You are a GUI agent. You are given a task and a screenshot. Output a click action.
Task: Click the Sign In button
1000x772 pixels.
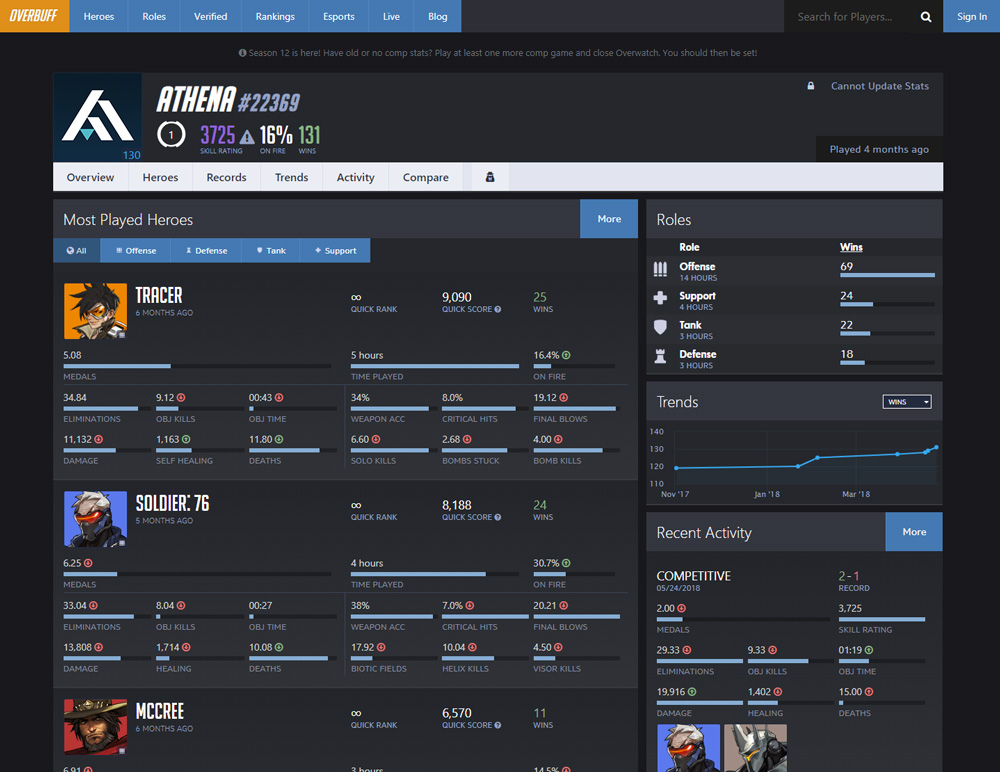click(x=971, y=16)
